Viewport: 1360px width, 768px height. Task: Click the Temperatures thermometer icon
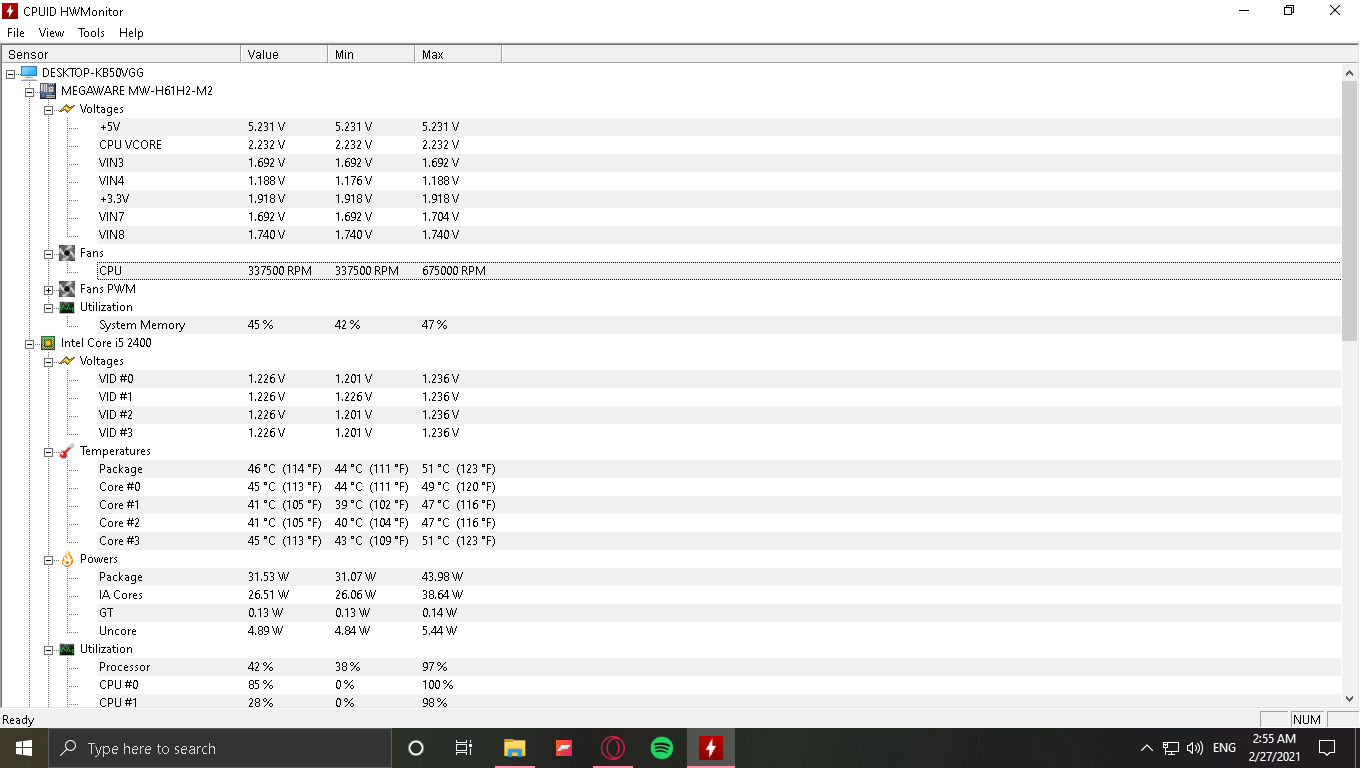[x=66, y=451]
